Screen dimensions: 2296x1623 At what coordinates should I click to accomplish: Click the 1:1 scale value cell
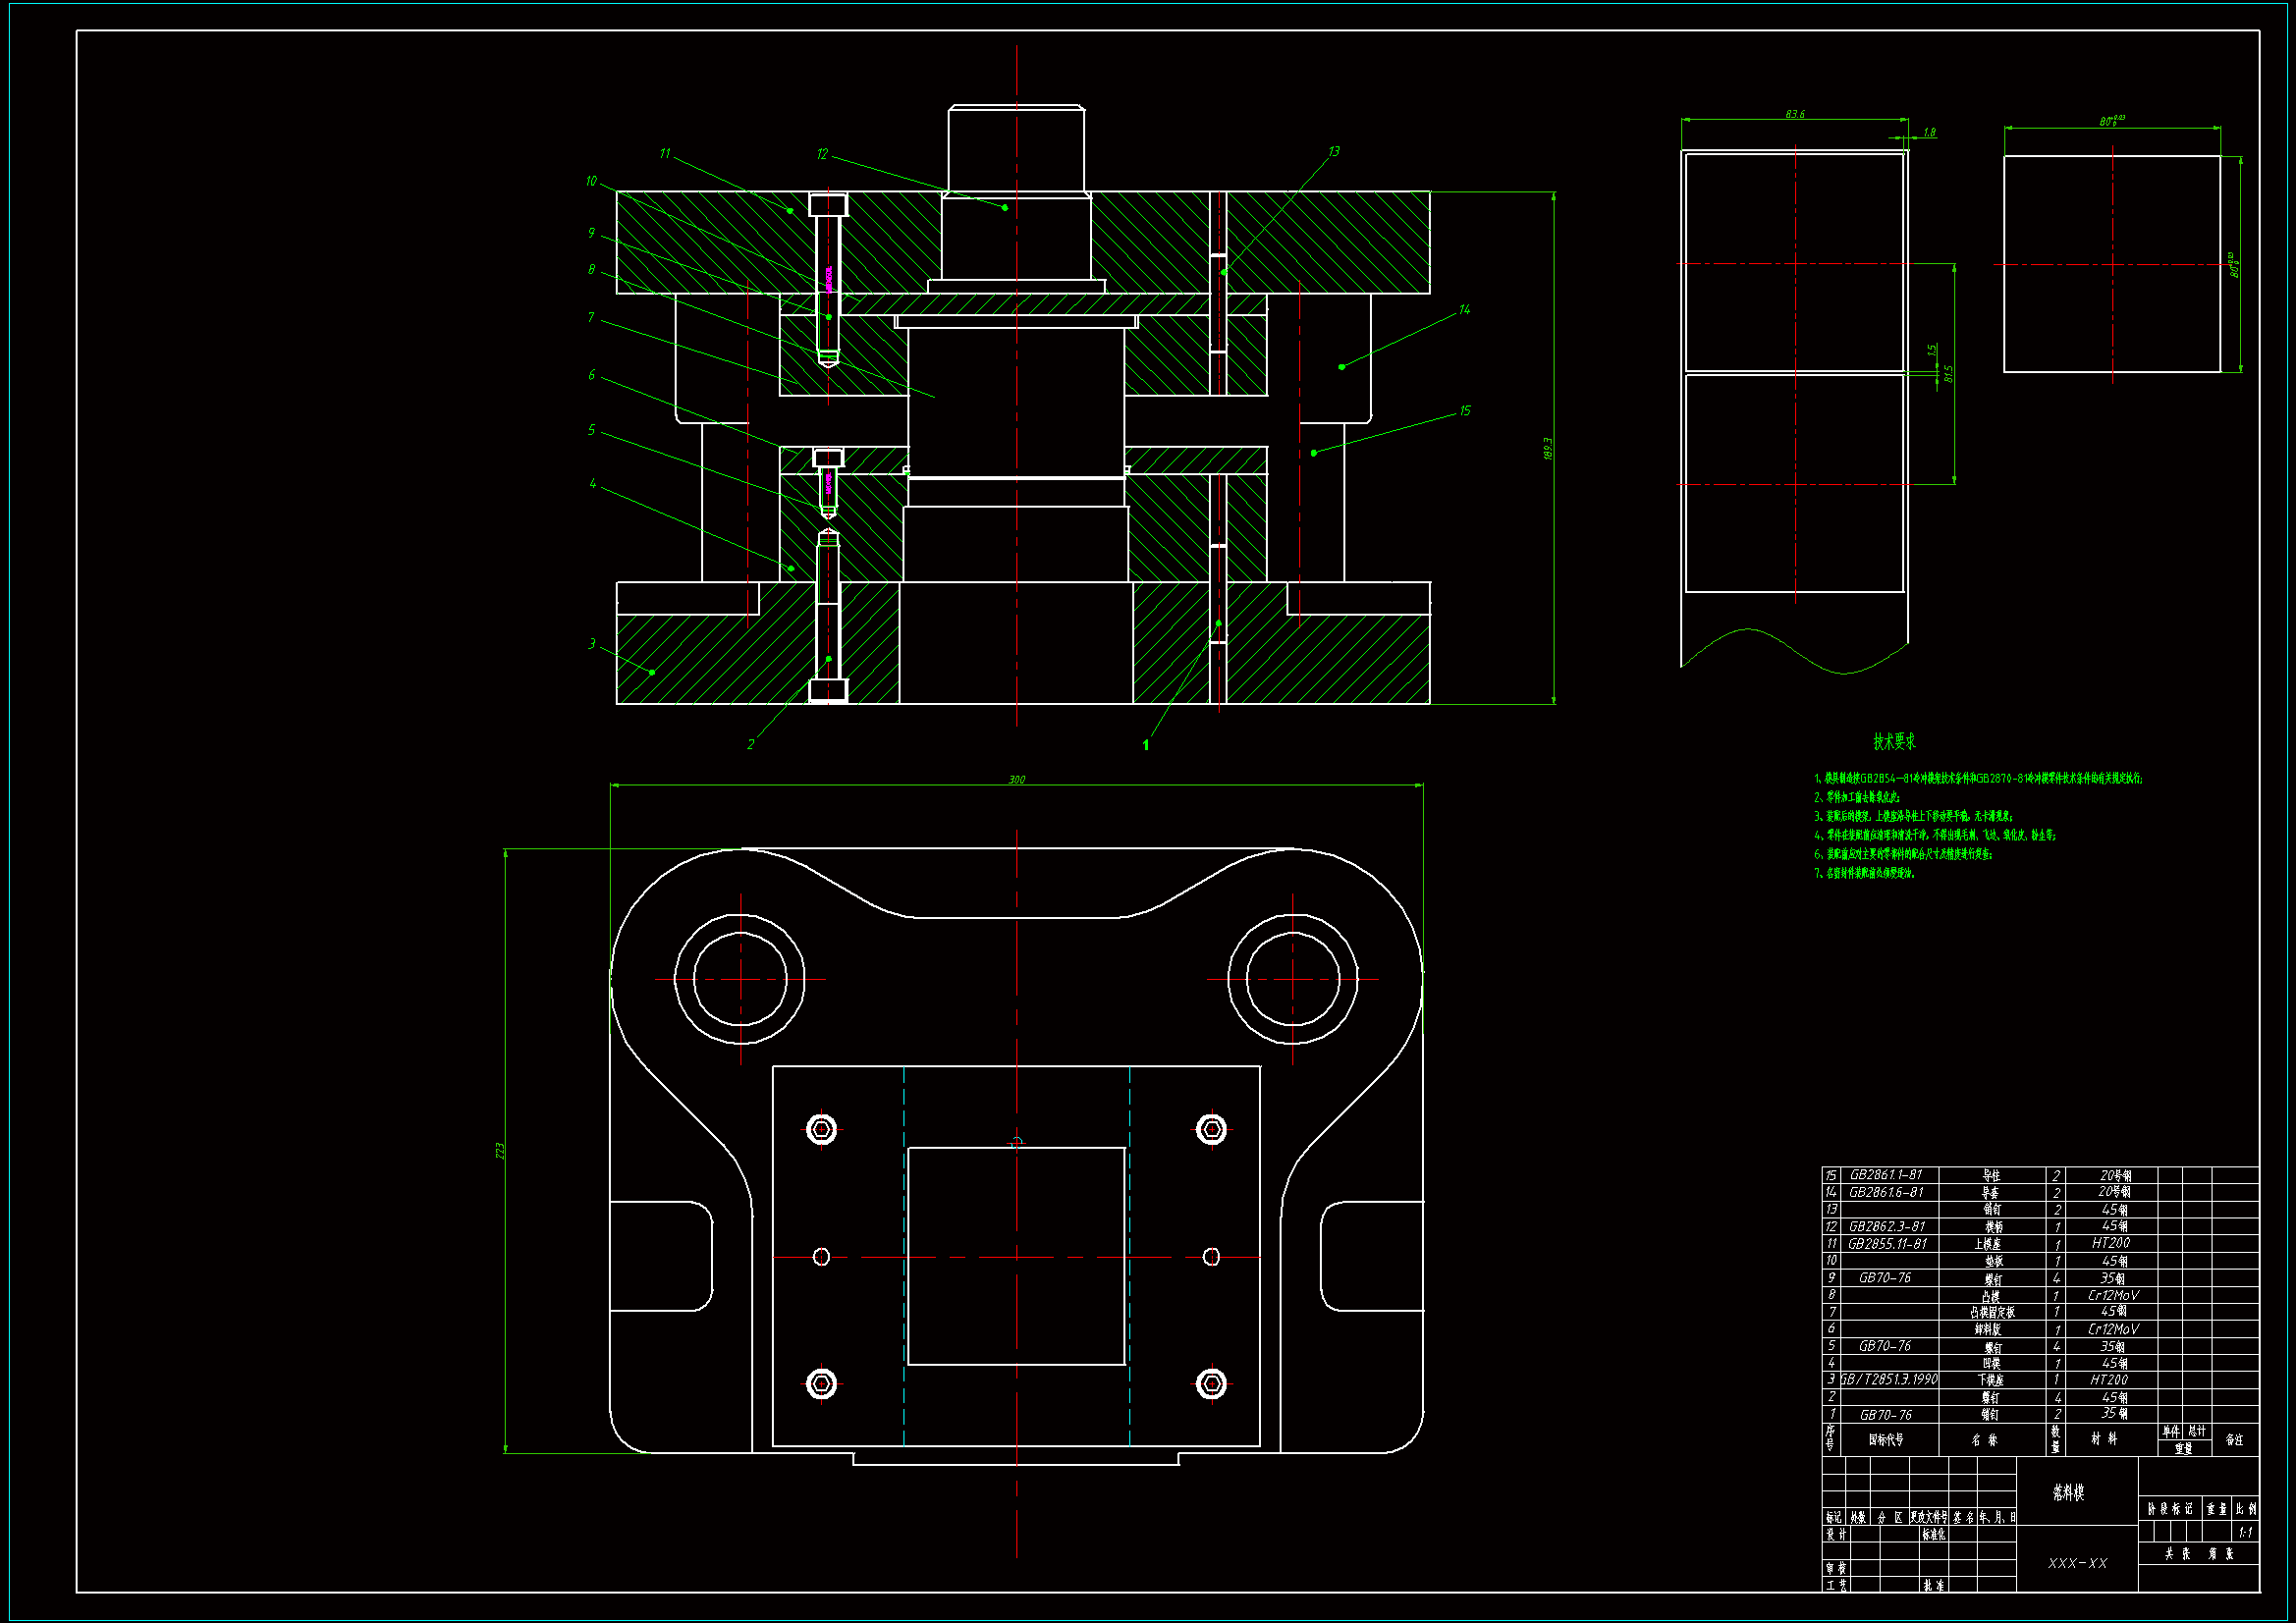2245,1533
